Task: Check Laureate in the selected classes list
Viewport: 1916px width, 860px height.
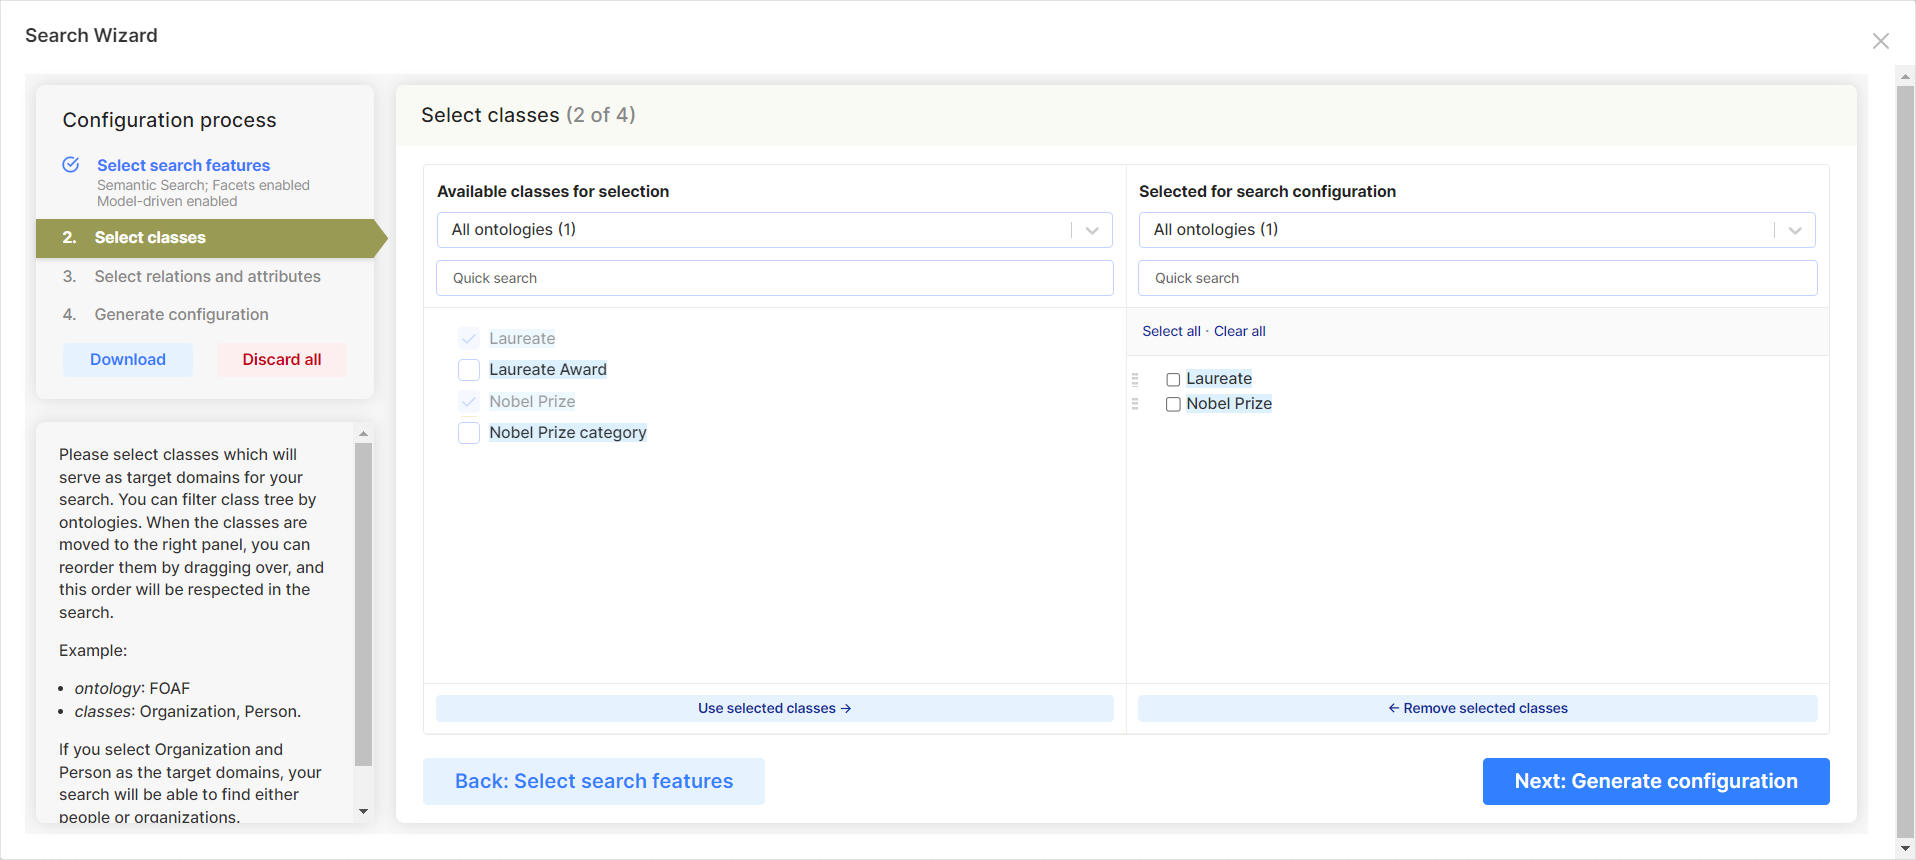Action: click(x=1173, y=380)
